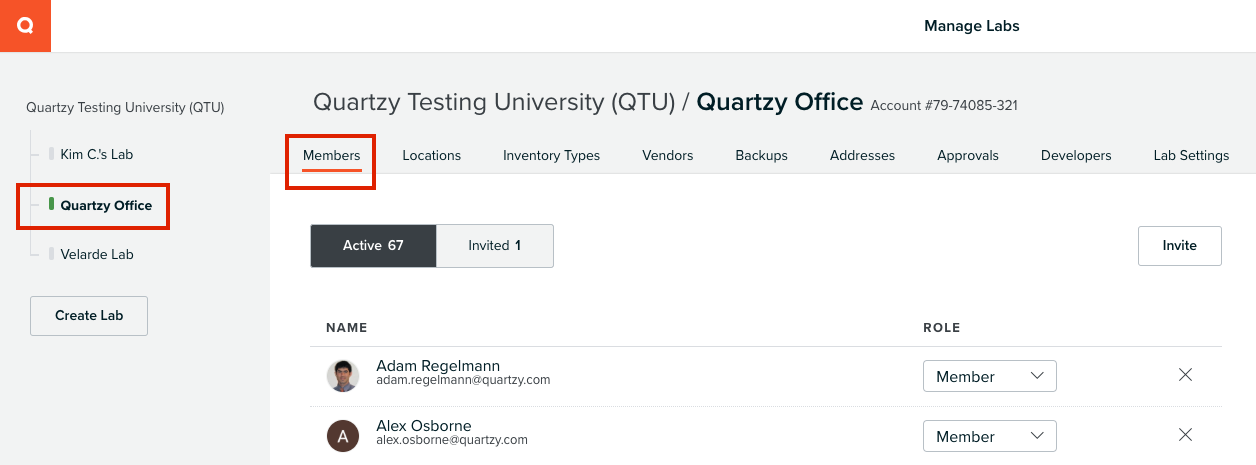
Task: Open the Vendors tab
Action: [x=667, y=155]
